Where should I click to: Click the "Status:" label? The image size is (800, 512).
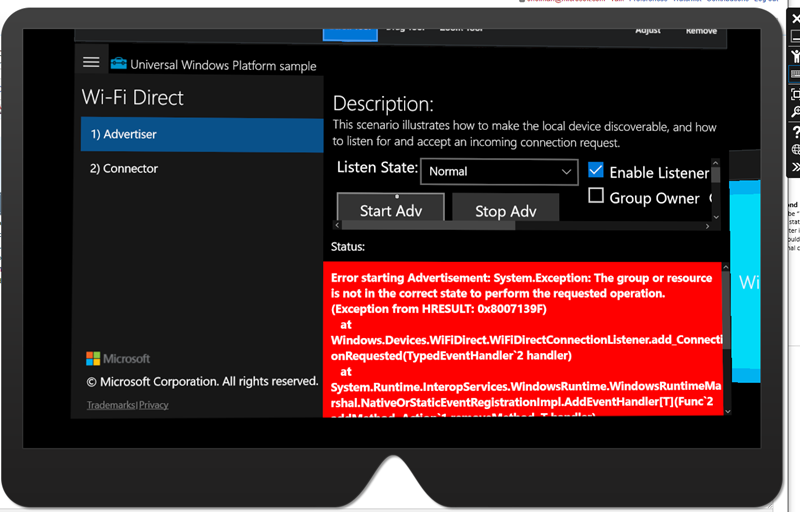point(348,247)
